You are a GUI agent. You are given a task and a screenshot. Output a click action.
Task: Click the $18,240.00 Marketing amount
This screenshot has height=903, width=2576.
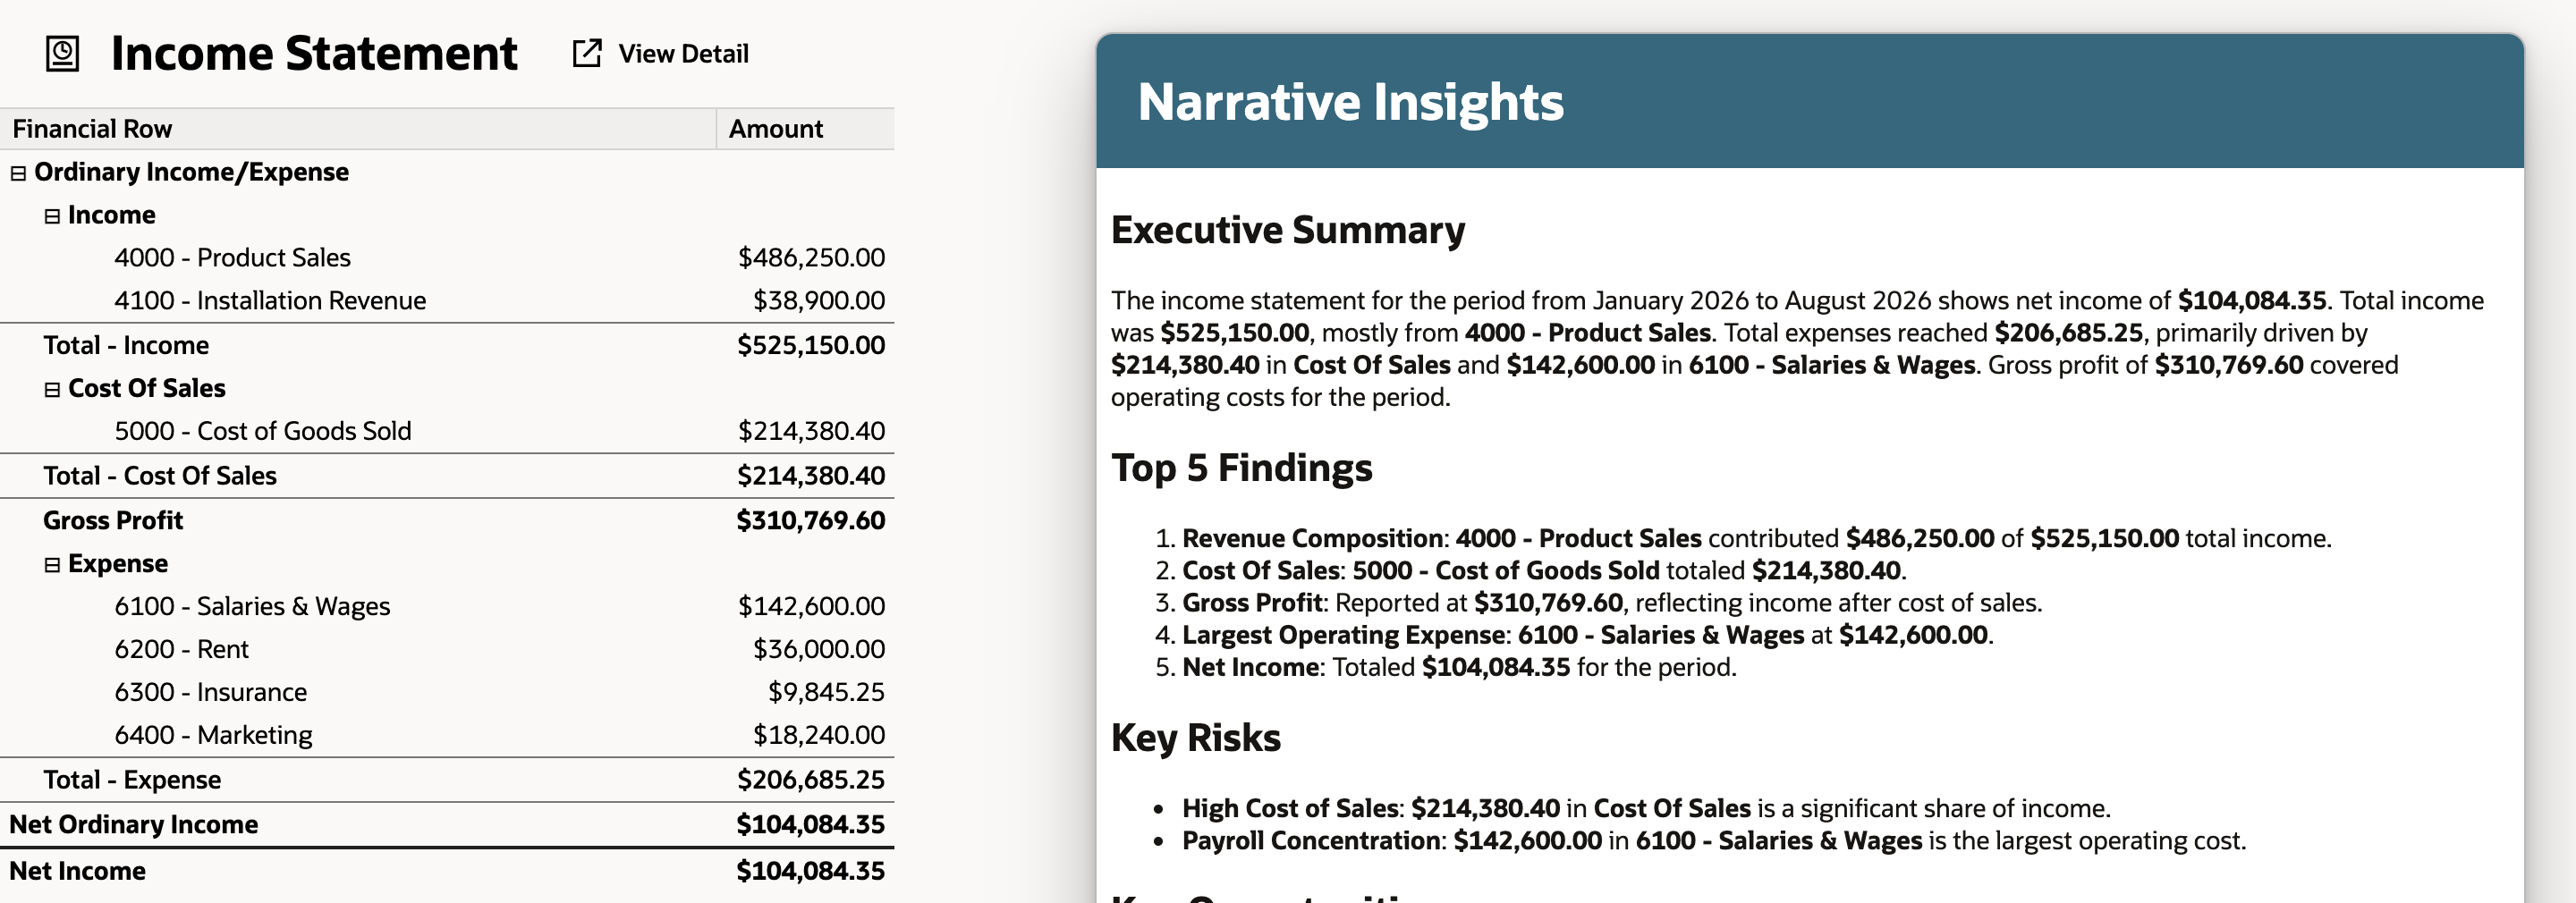819,736
